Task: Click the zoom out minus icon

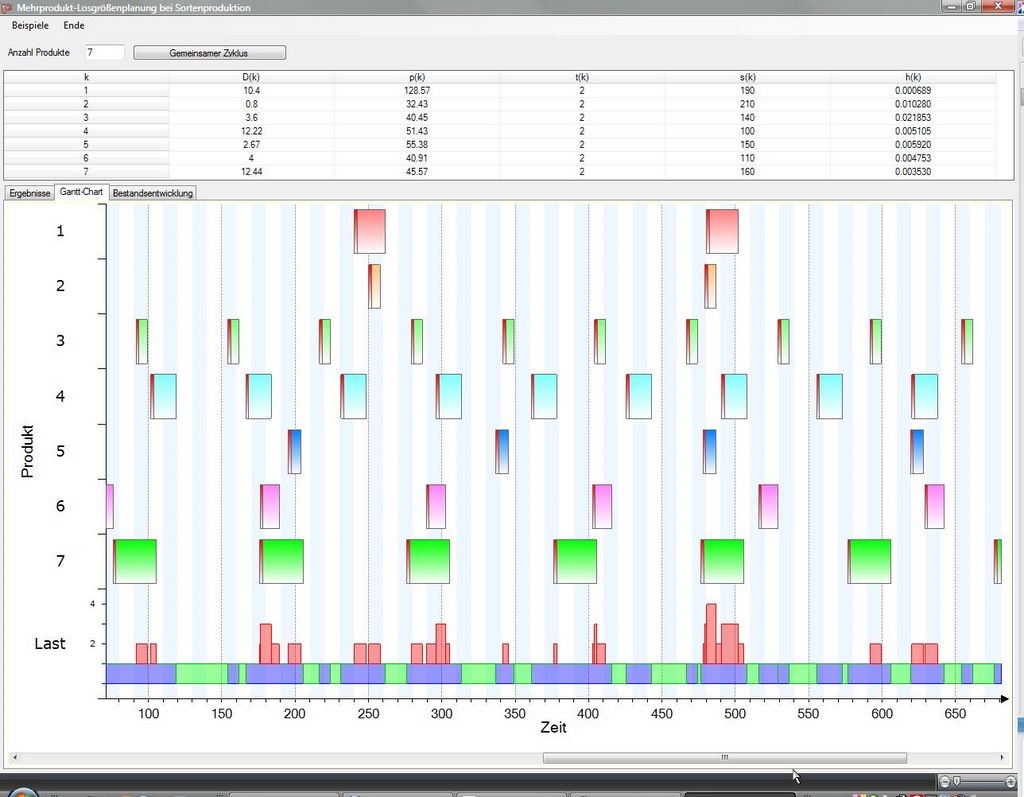Action: (x=945, y=780)
